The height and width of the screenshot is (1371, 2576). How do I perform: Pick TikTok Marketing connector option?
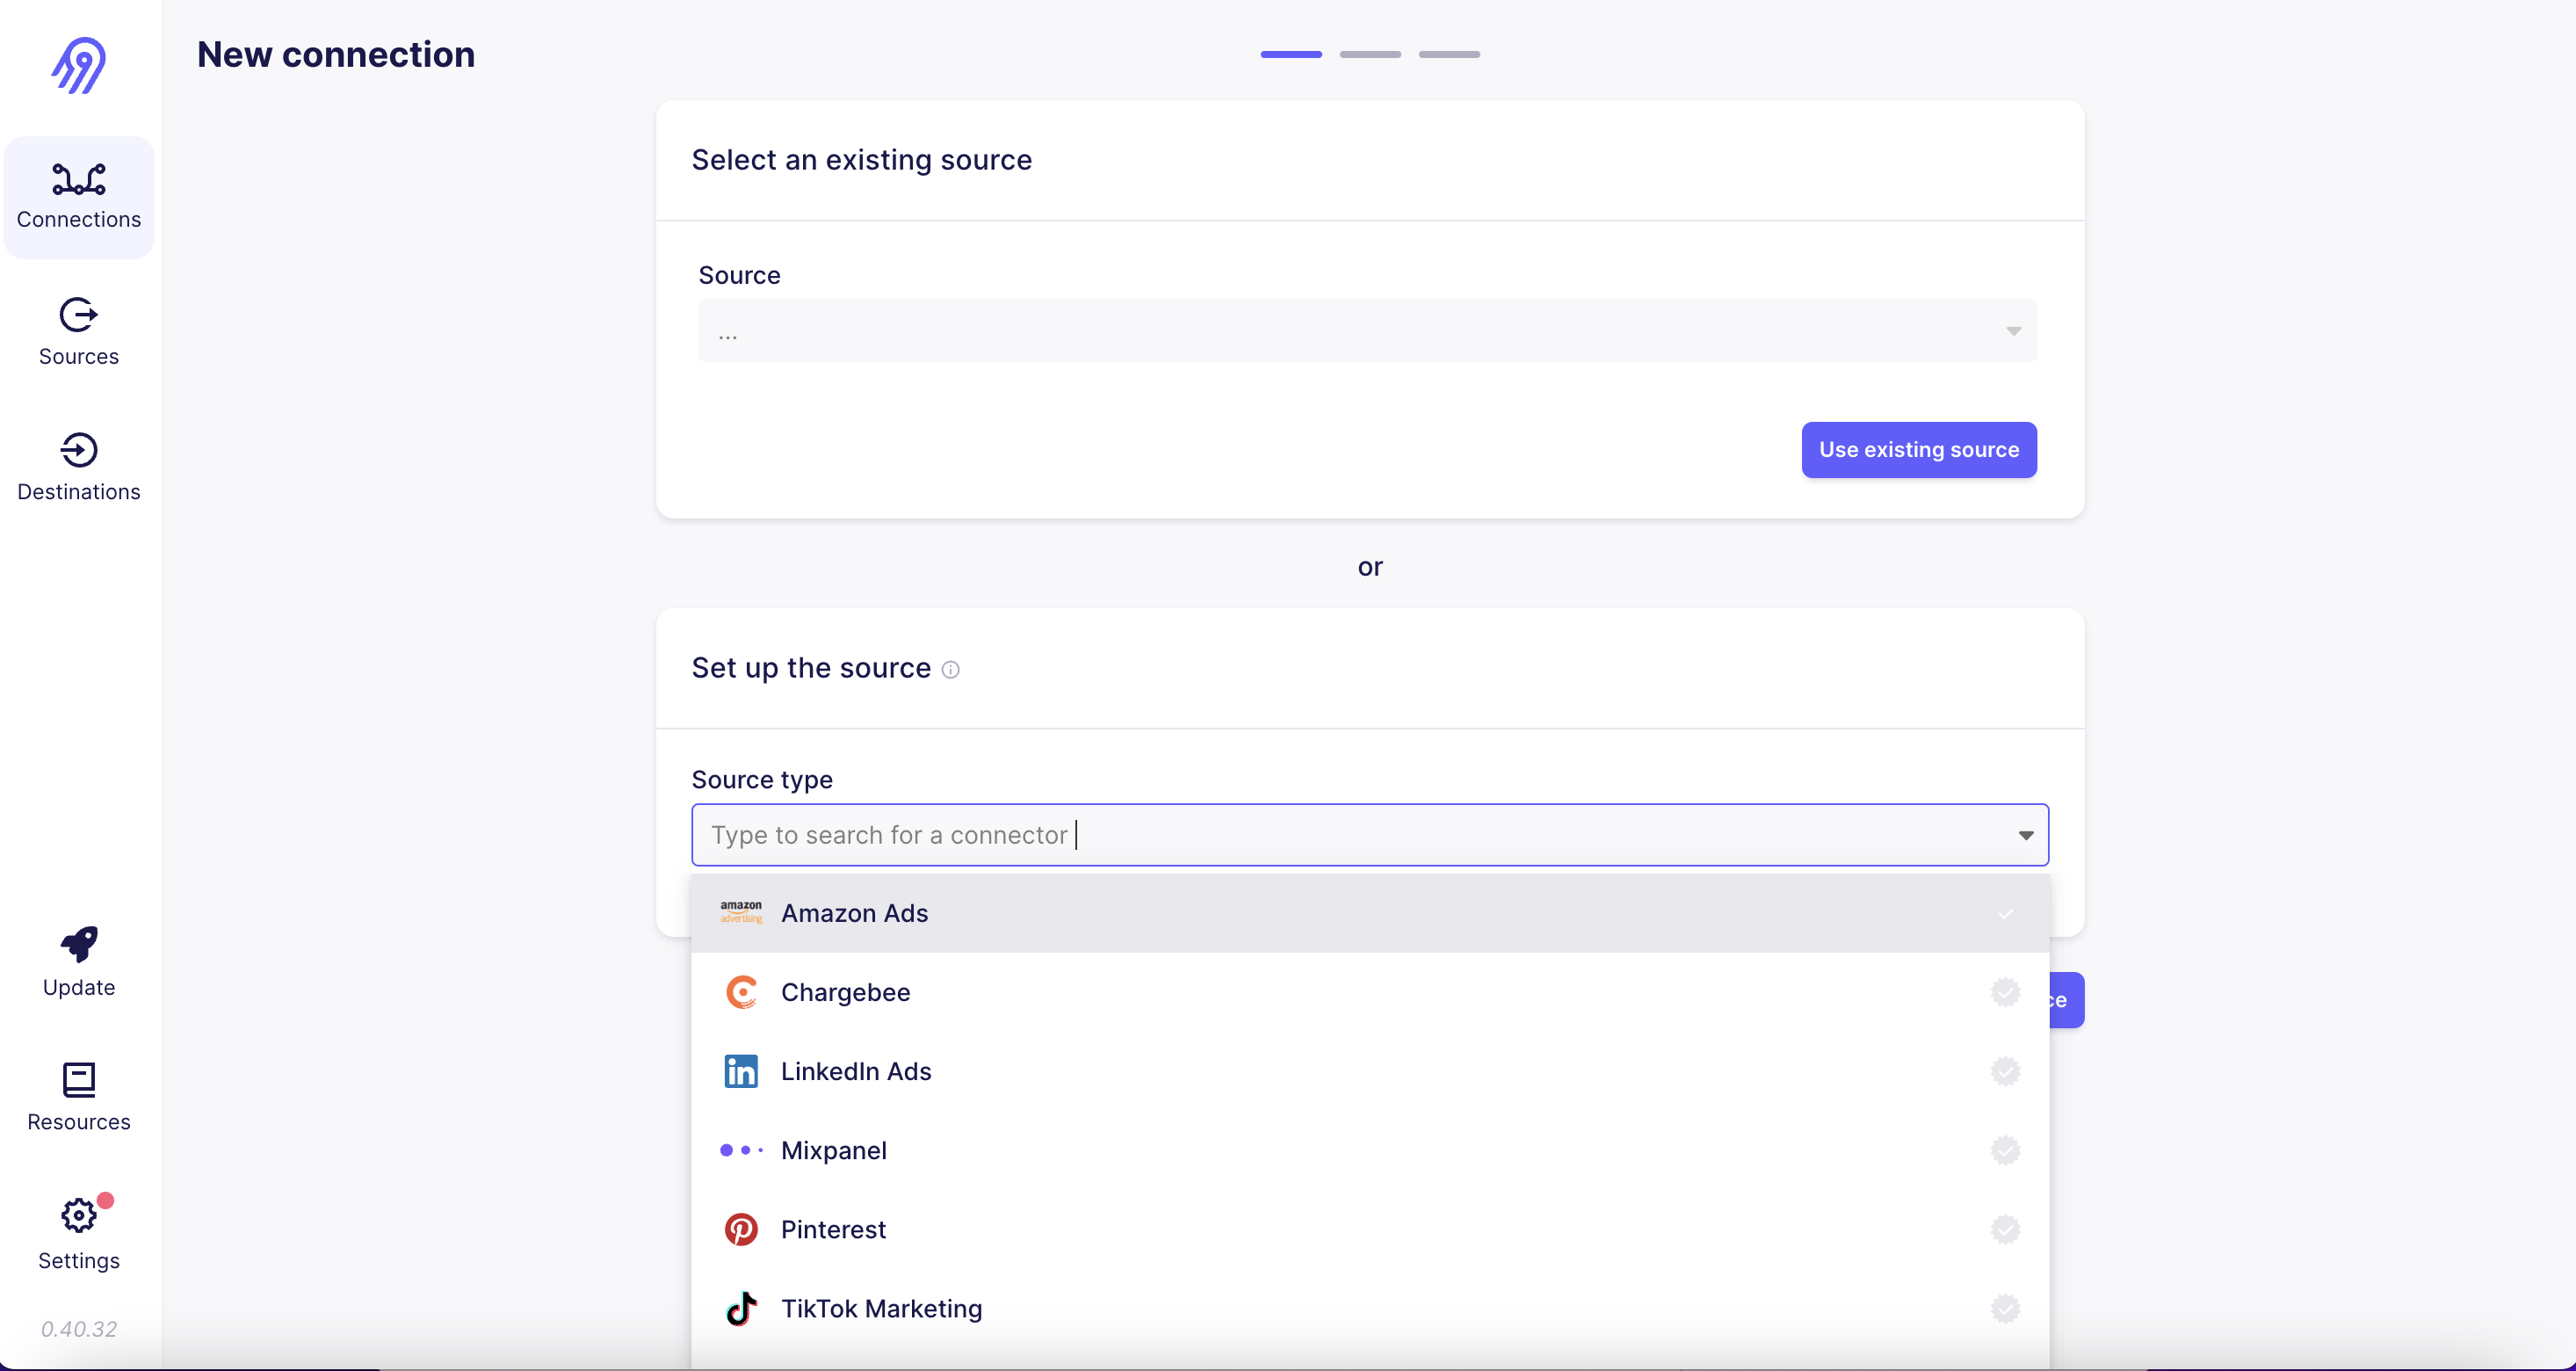click(1370, 1308)
